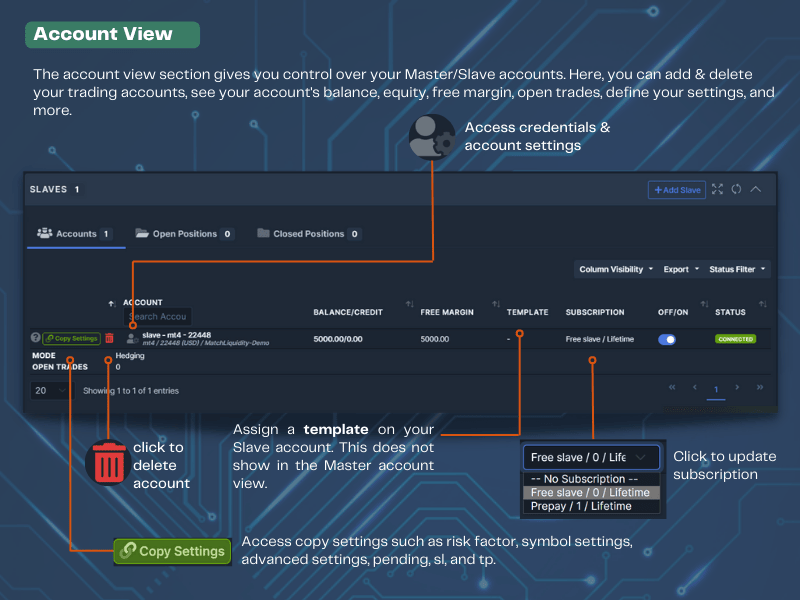Collapse the Slaves panel with chevron
Image resolution: width=800 pixels, height=600 pixels.
click(756, 189)
